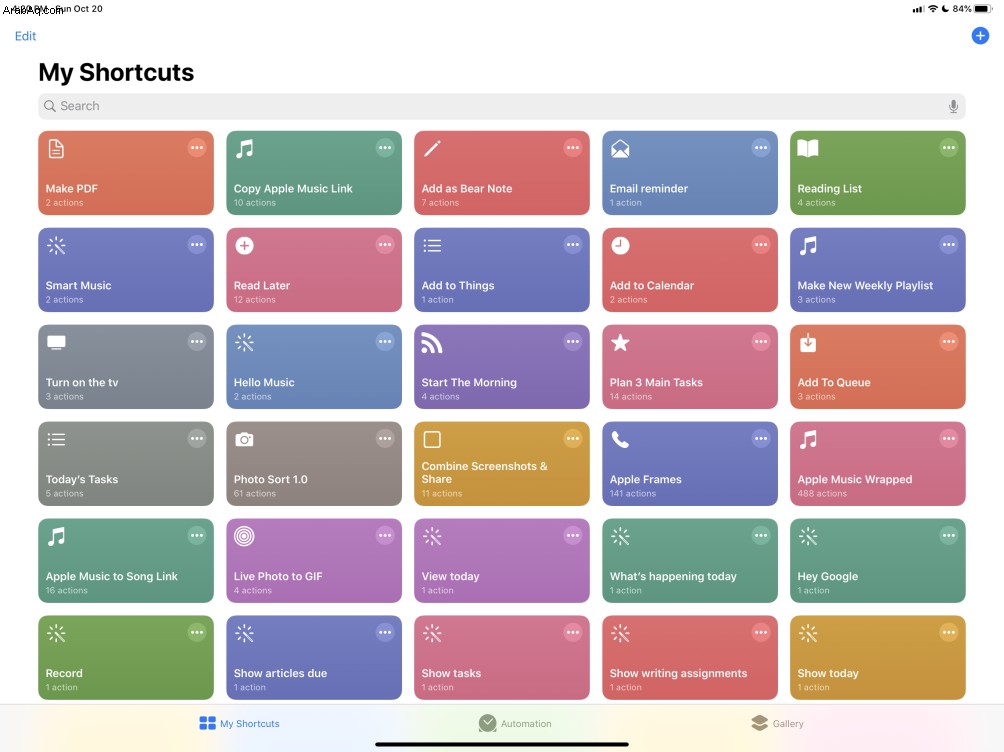Open the options menu for Read Later

tap(385, 245)
